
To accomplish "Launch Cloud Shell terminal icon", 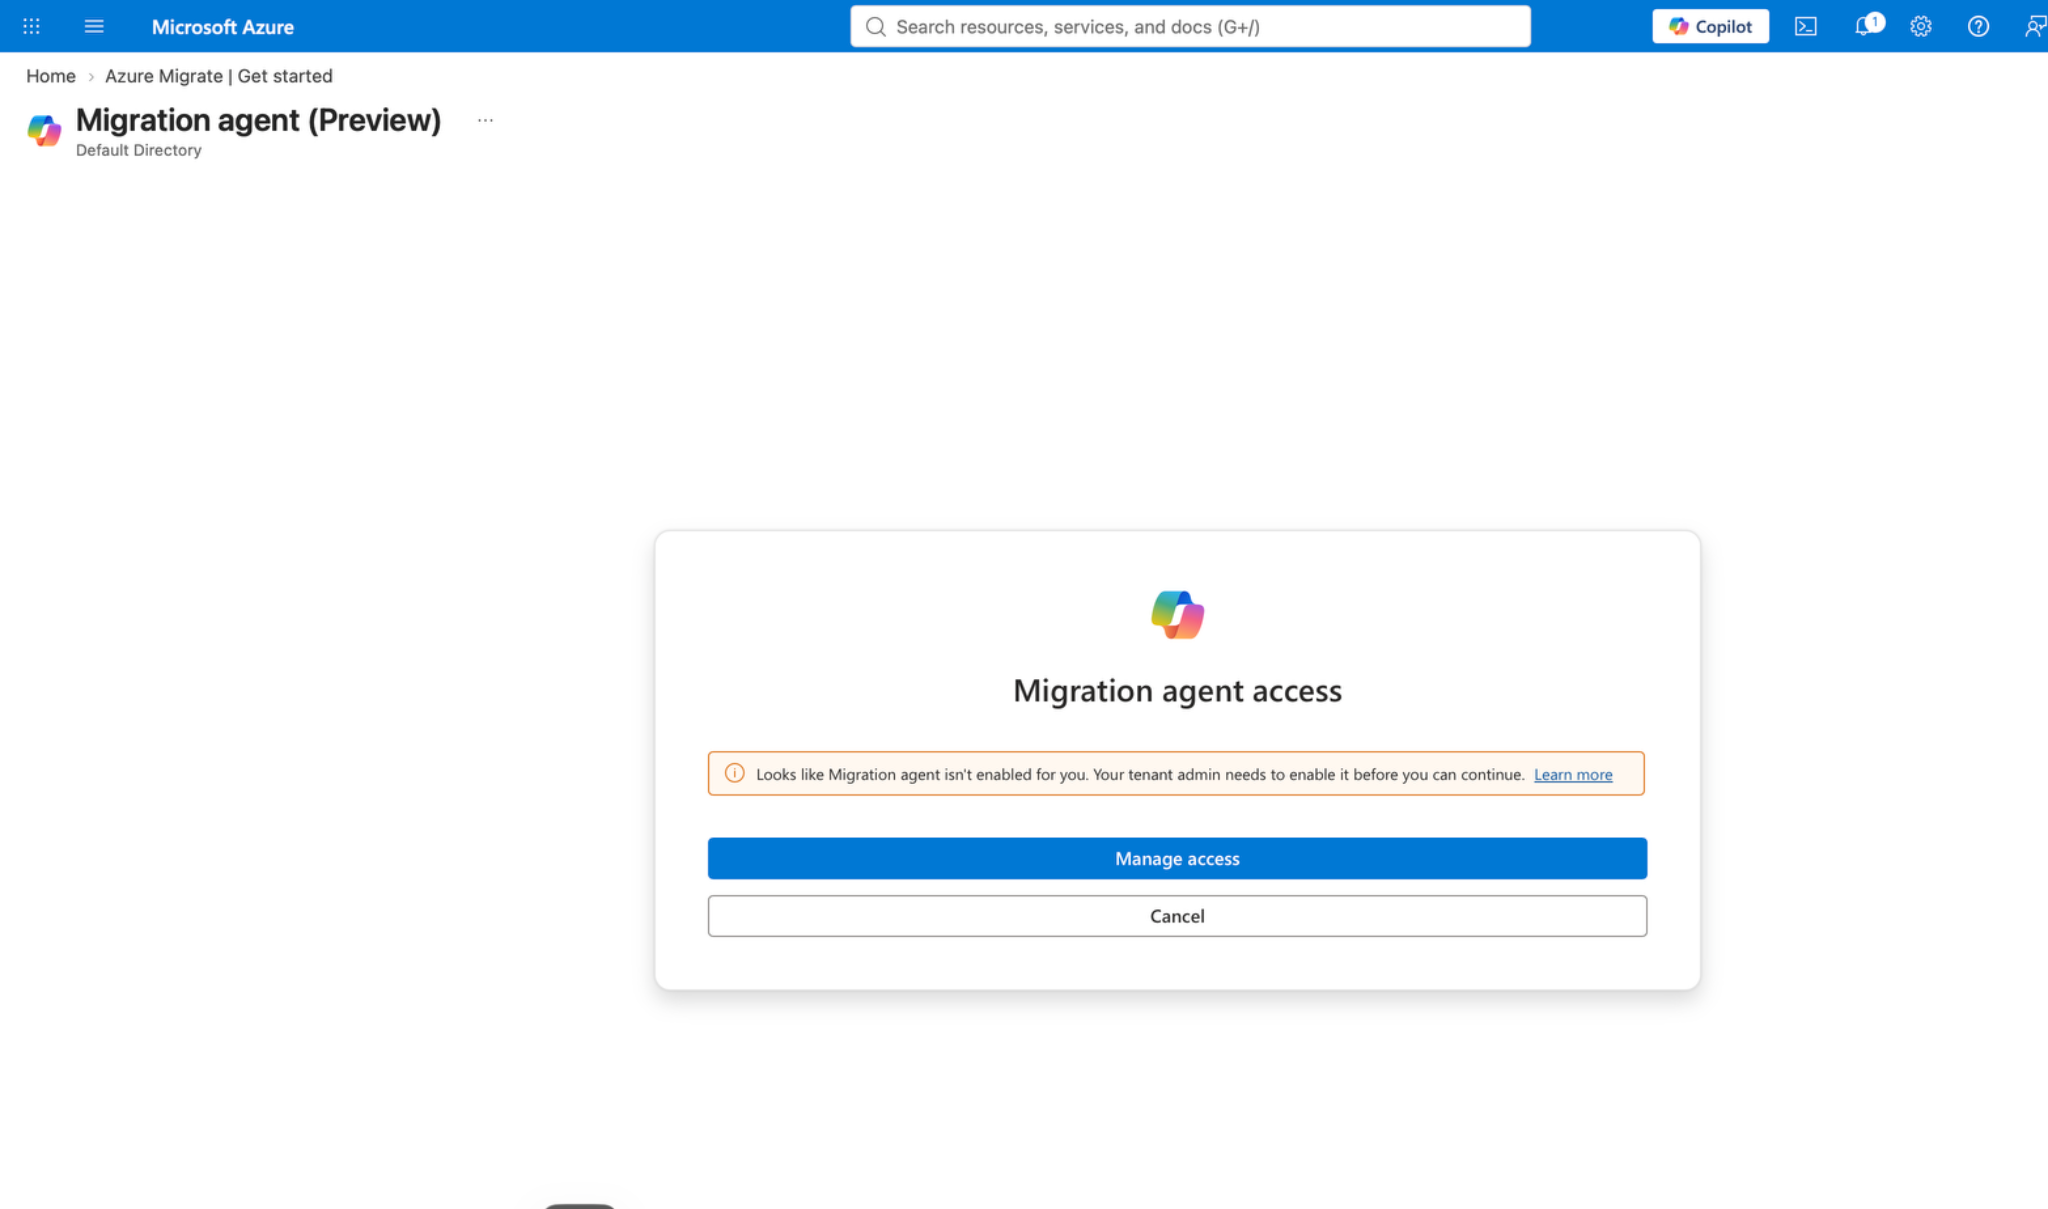I will 1806,27.
